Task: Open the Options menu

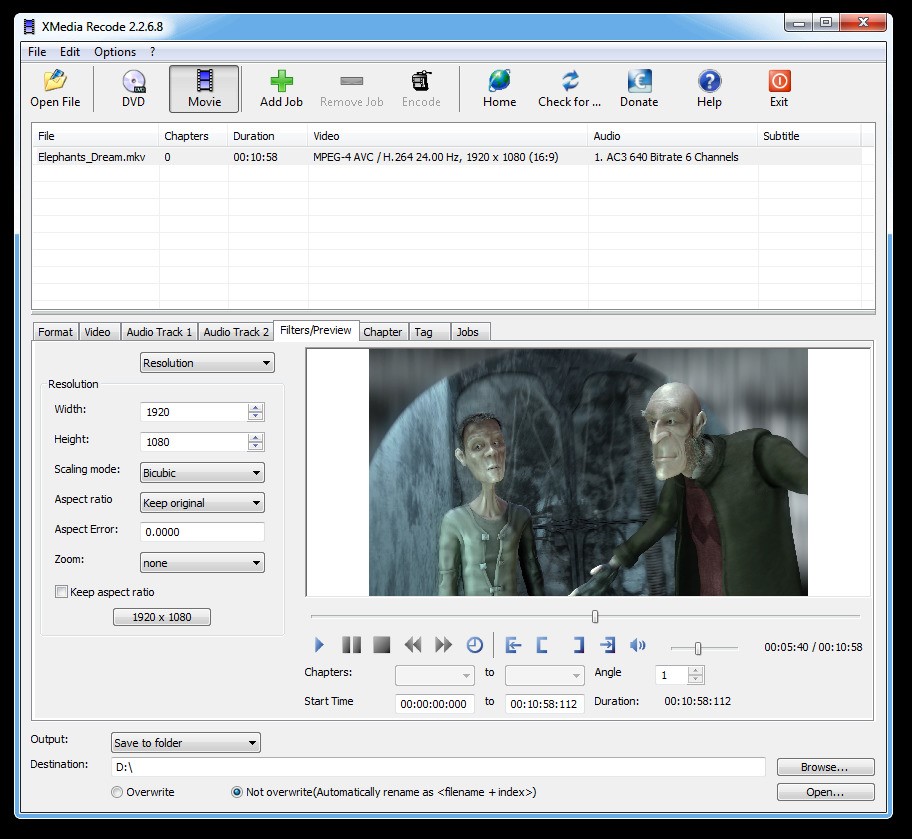Action: (115, 51)
